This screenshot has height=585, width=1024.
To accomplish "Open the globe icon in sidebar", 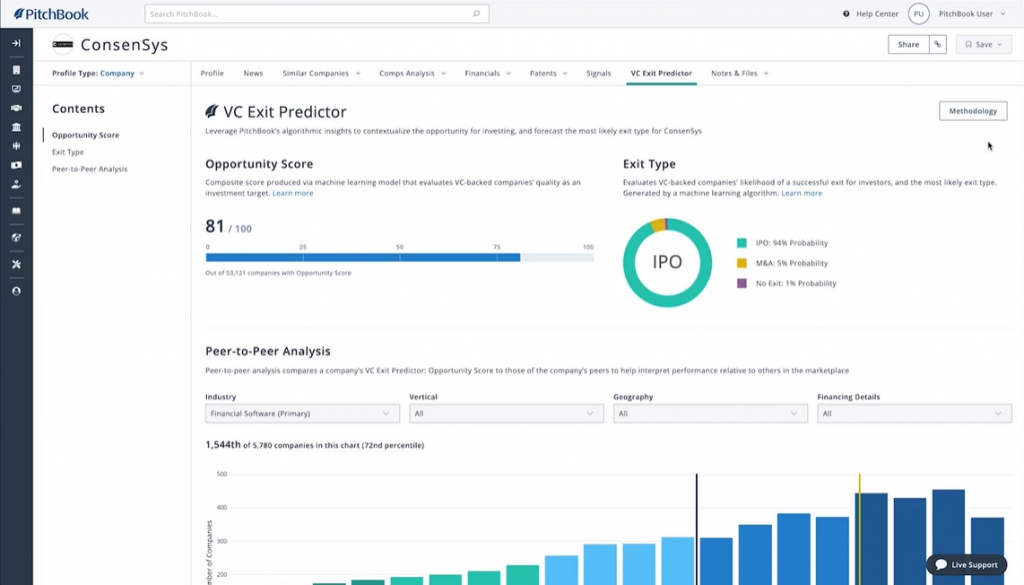I will click(16, 238).
